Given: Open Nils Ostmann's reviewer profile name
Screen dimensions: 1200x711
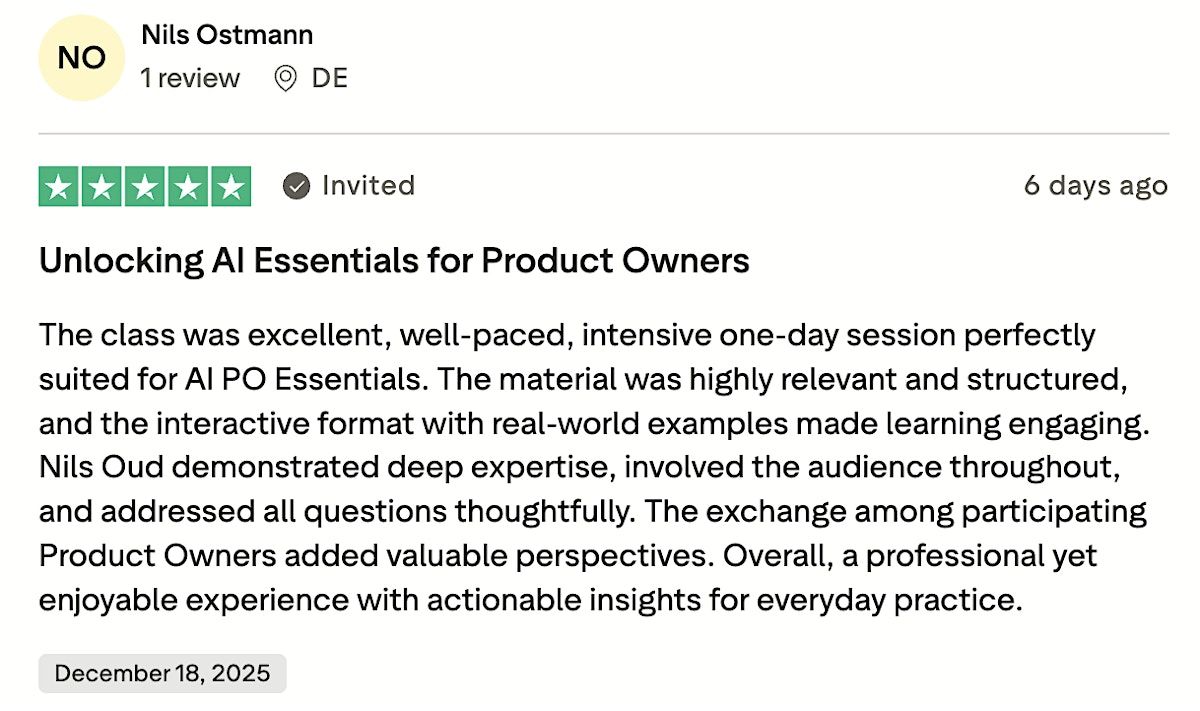Looking at the screenshot, I should [x=227, y=35].
